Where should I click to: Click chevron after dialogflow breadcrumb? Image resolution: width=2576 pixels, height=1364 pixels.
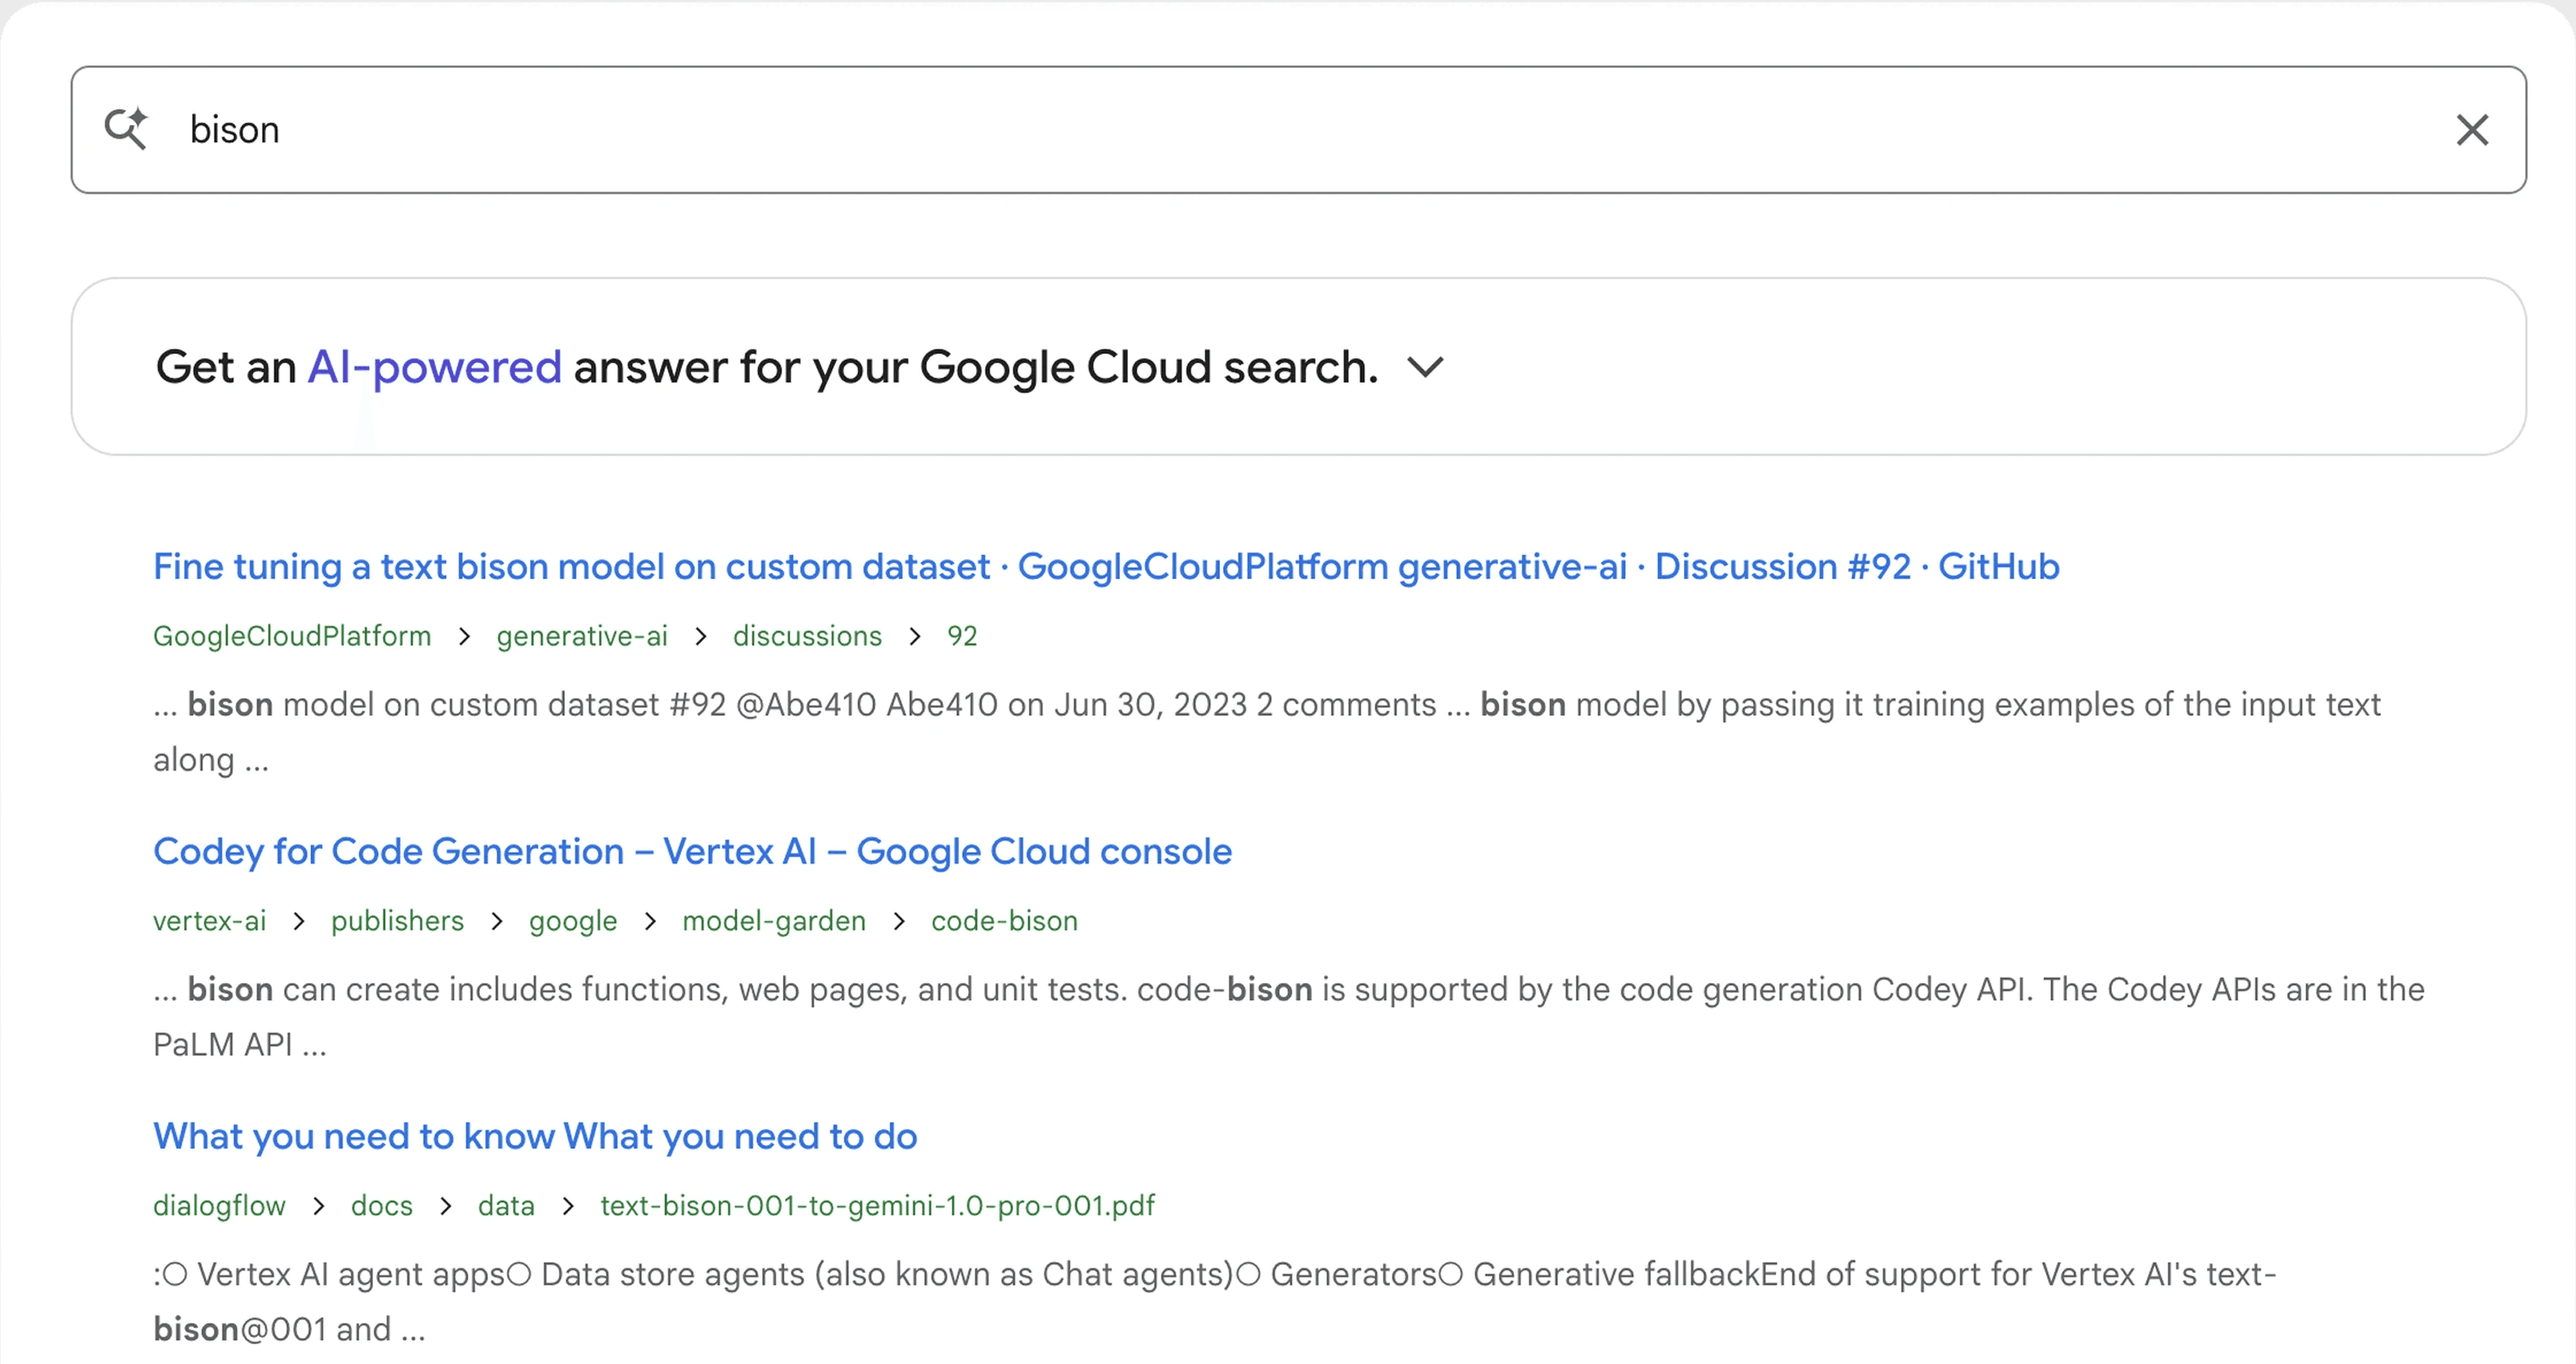click(318, 1206)
